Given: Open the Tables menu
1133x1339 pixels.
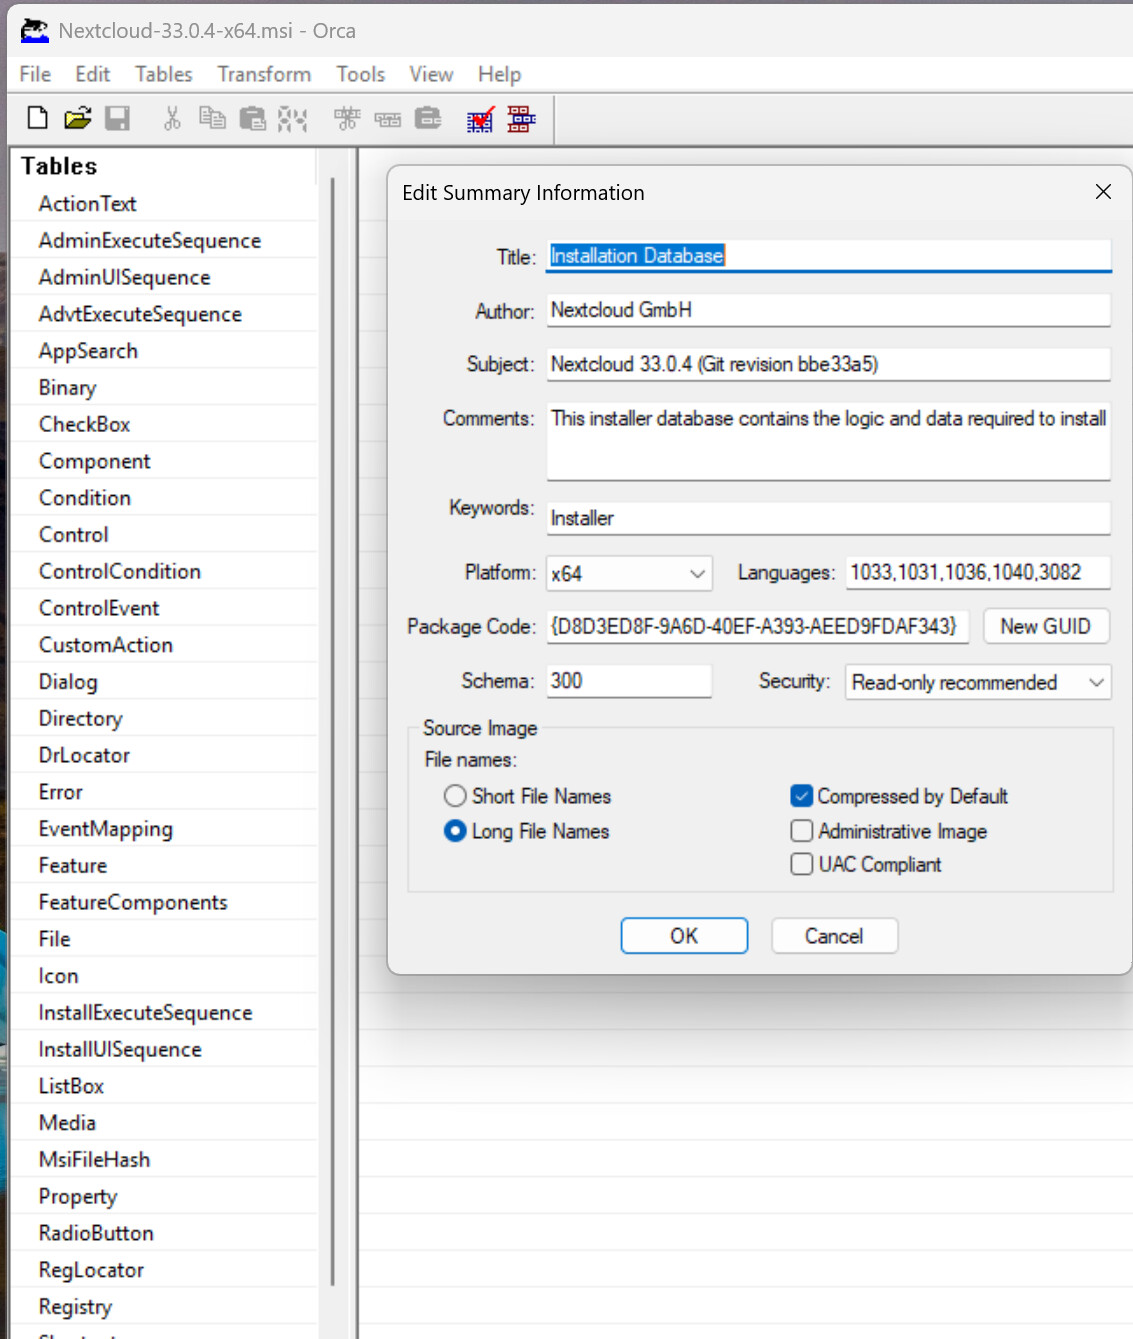Looking at the screenshot, I should (x=164, y=74).
